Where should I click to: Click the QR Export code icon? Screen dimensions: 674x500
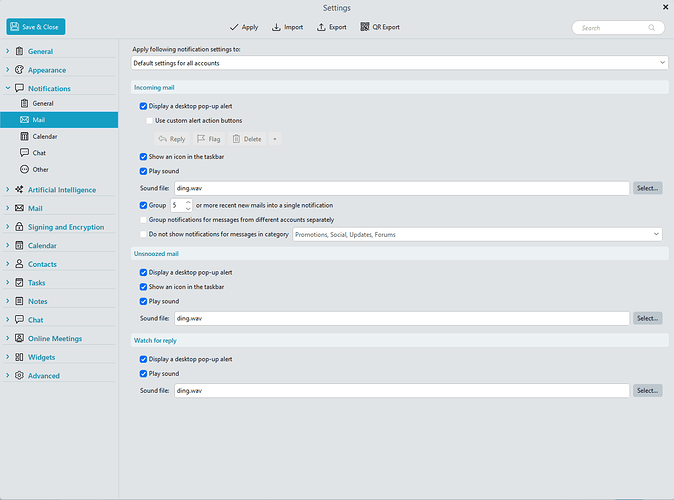click(x=365, y=27)
